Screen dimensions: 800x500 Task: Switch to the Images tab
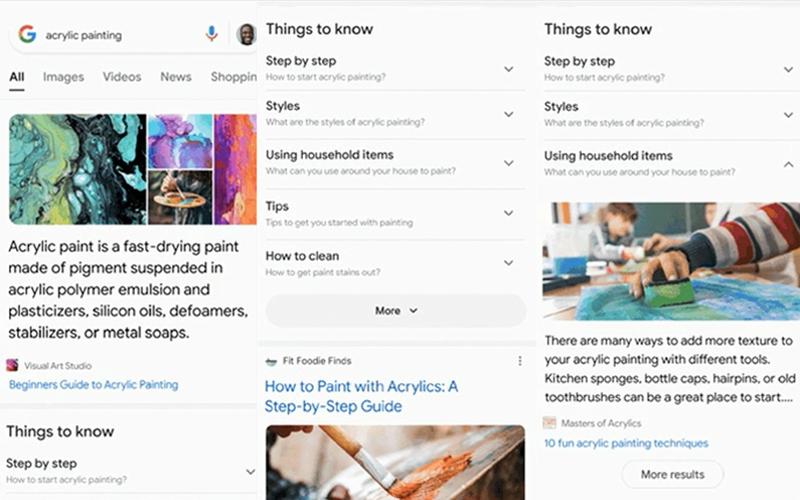pos(63,77)
